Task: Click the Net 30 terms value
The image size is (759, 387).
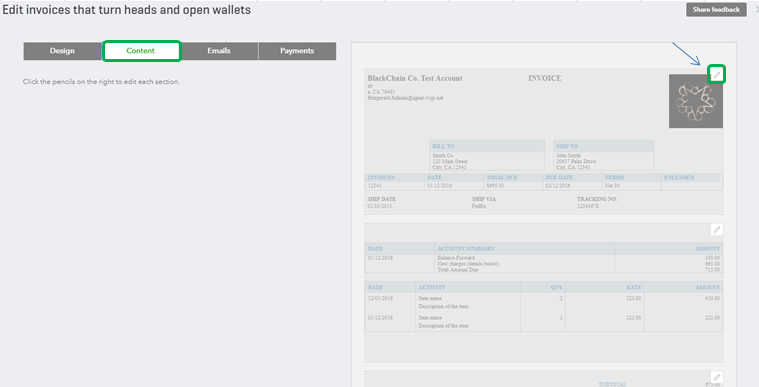Action: click(x=612, y=186)
